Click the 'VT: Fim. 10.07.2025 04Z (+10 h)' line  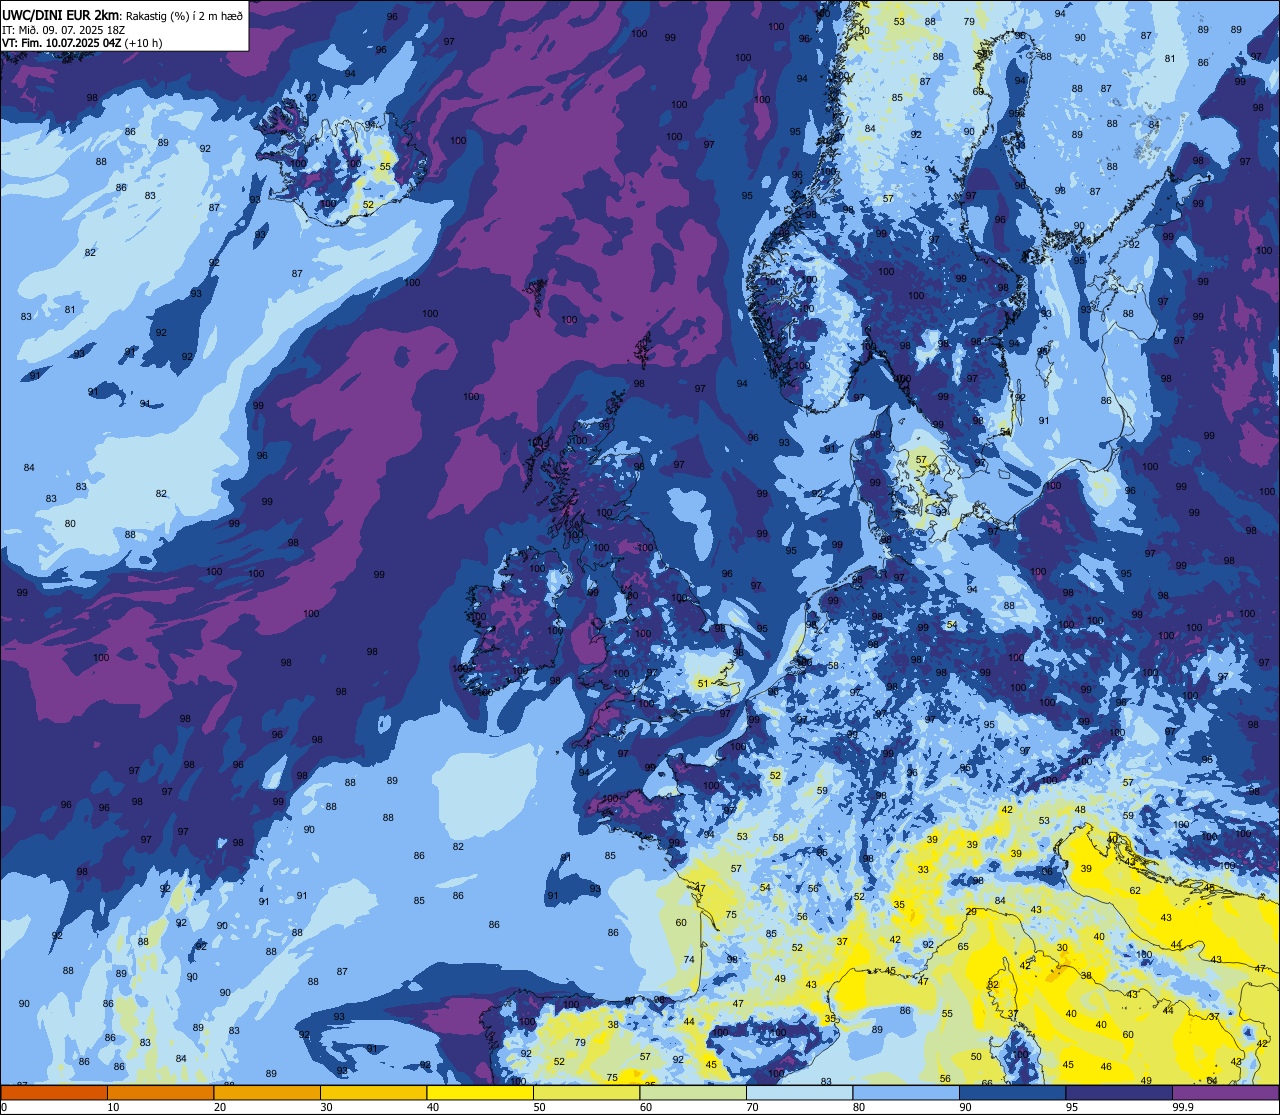coord(82,43)
